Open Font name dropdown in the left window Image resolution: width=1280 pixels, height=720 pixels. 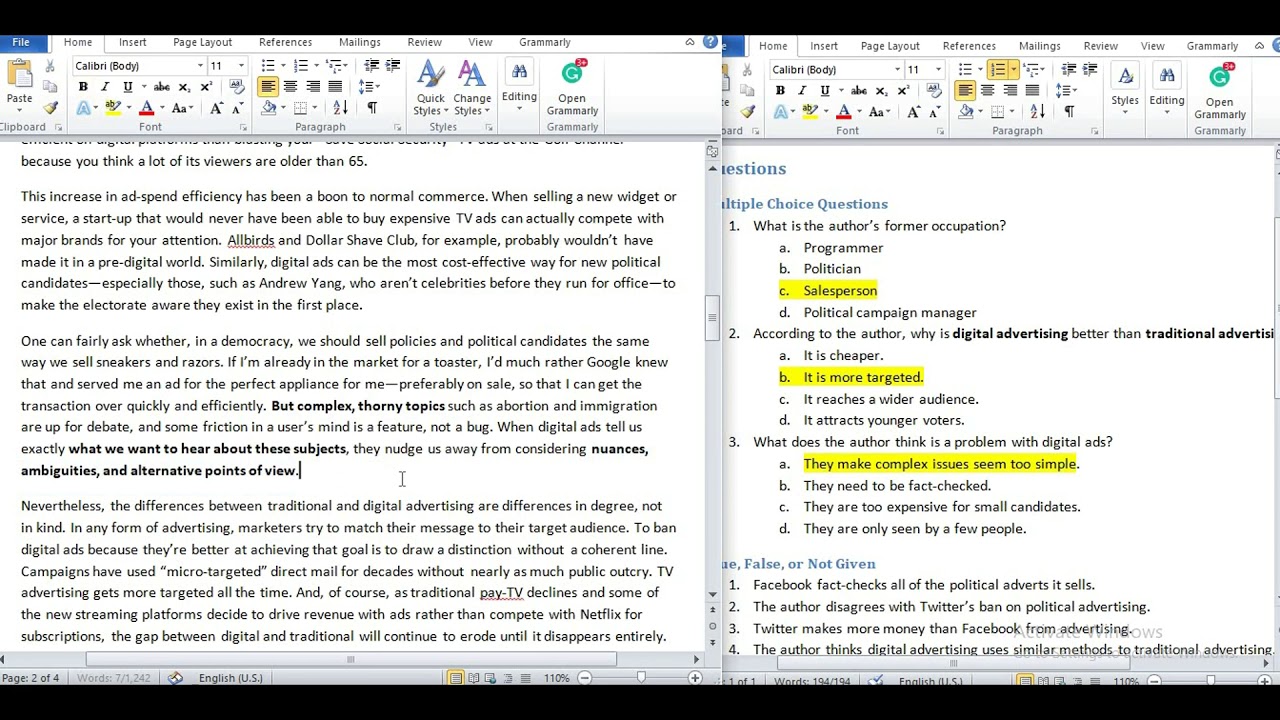pos(200,66)
